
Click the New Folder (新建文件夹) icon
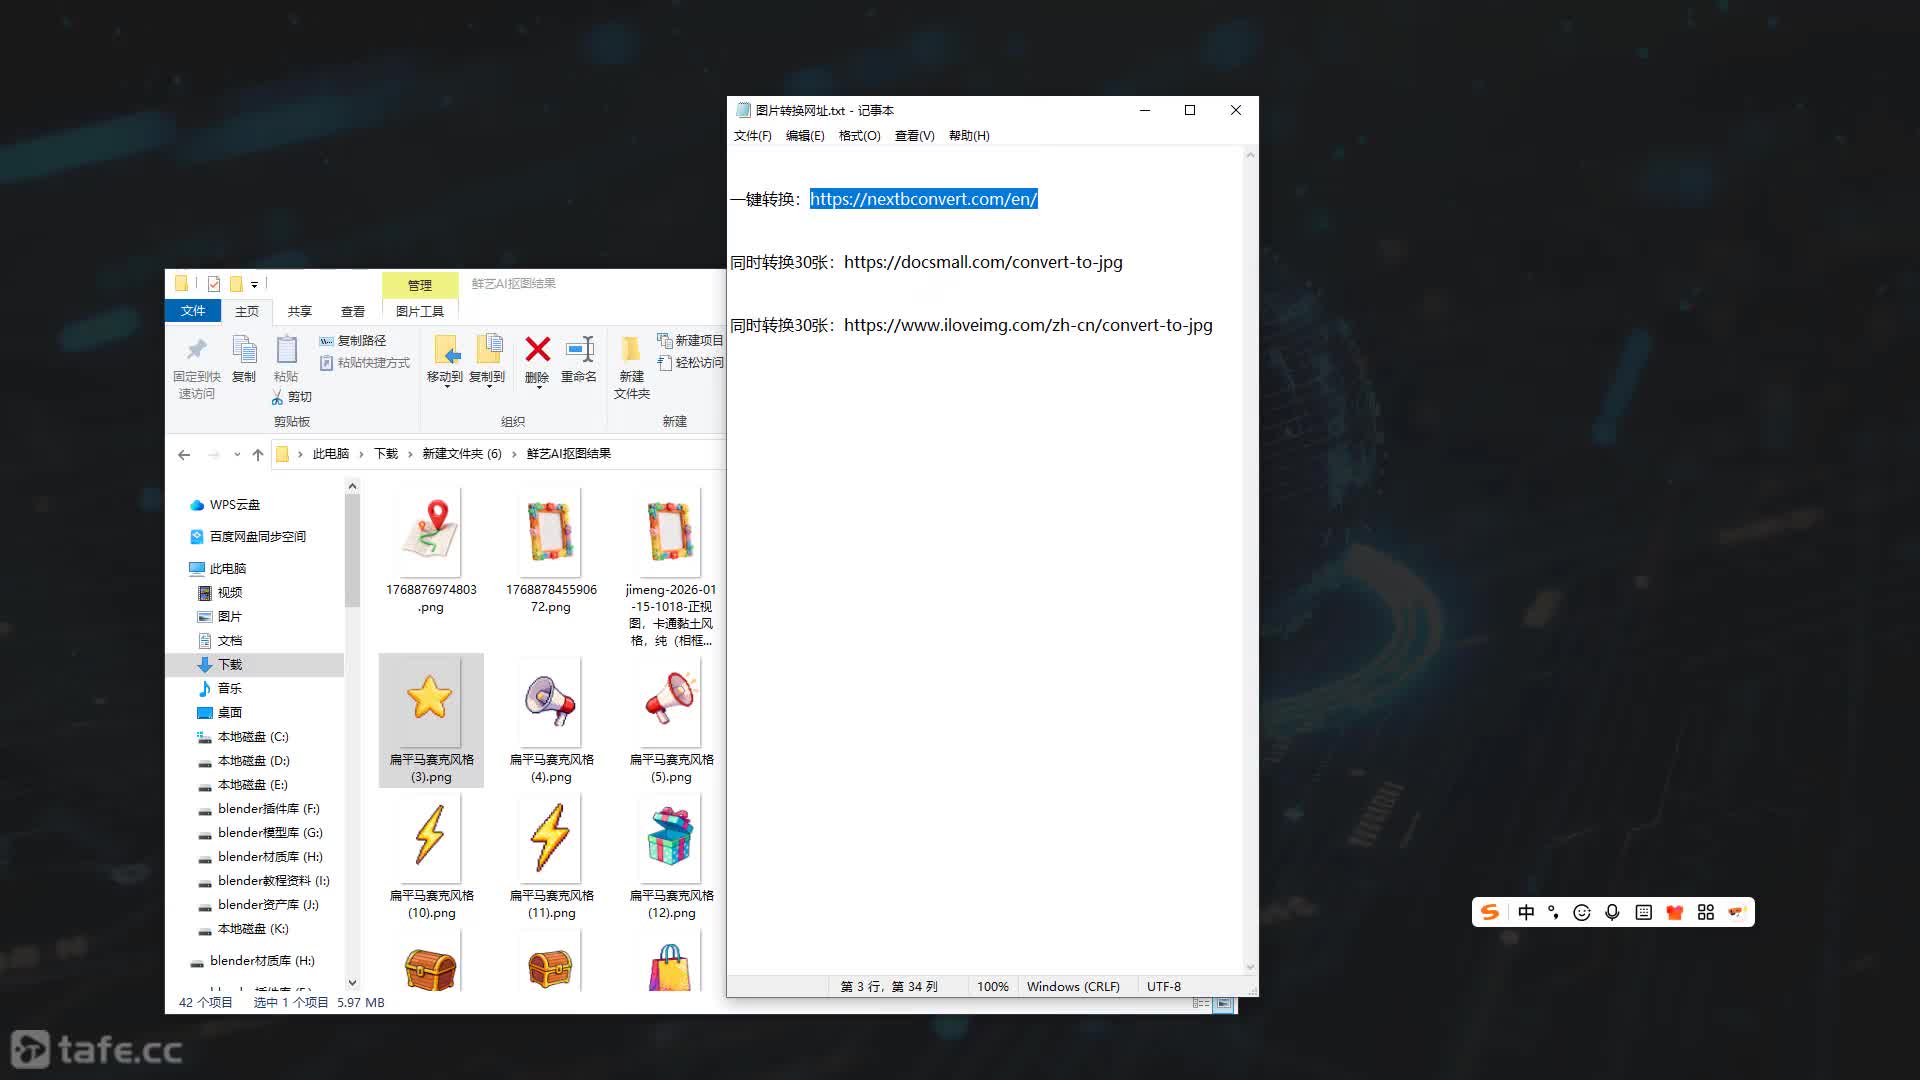click(631, 349)
